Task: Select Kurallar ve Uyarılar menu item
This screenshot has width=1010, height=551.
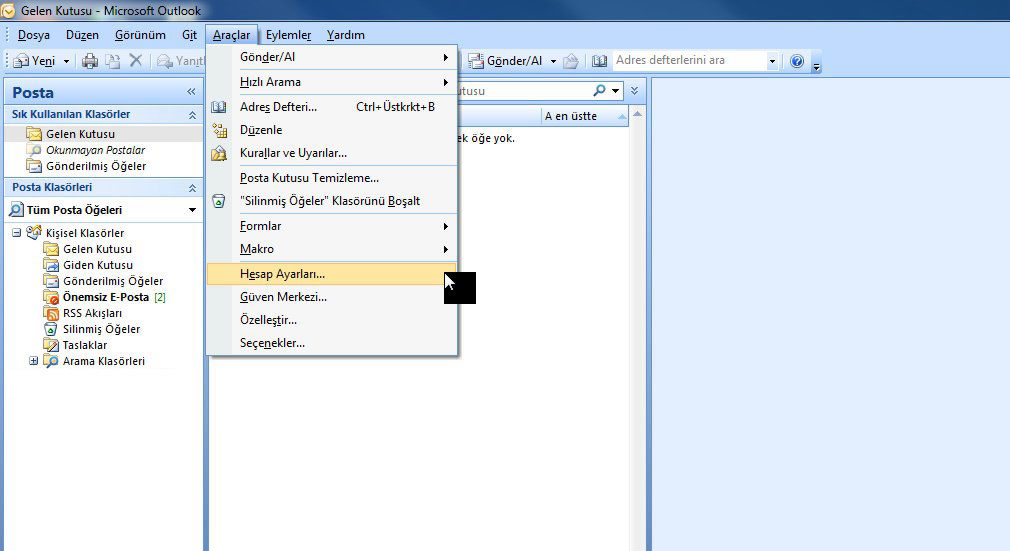Action: pyautogui.click(x=332, y=153)
